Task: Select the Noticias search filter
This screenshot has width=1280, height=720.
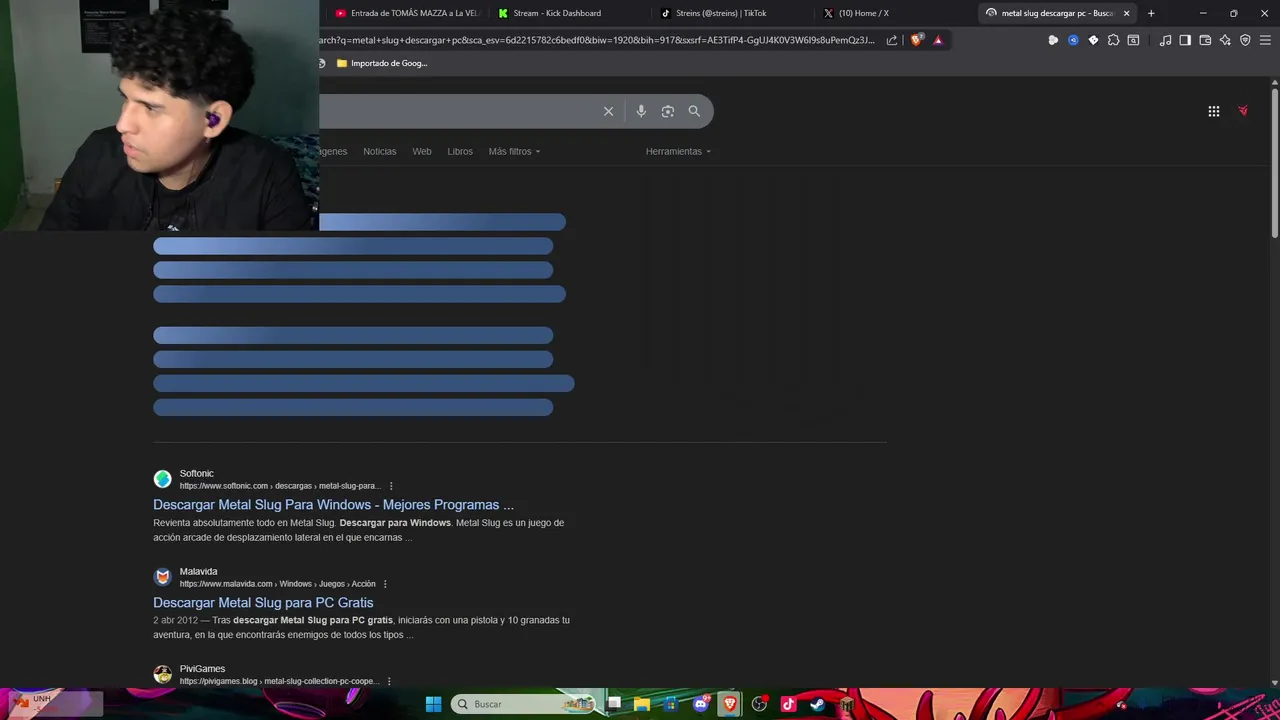Action: click(379, 151)
